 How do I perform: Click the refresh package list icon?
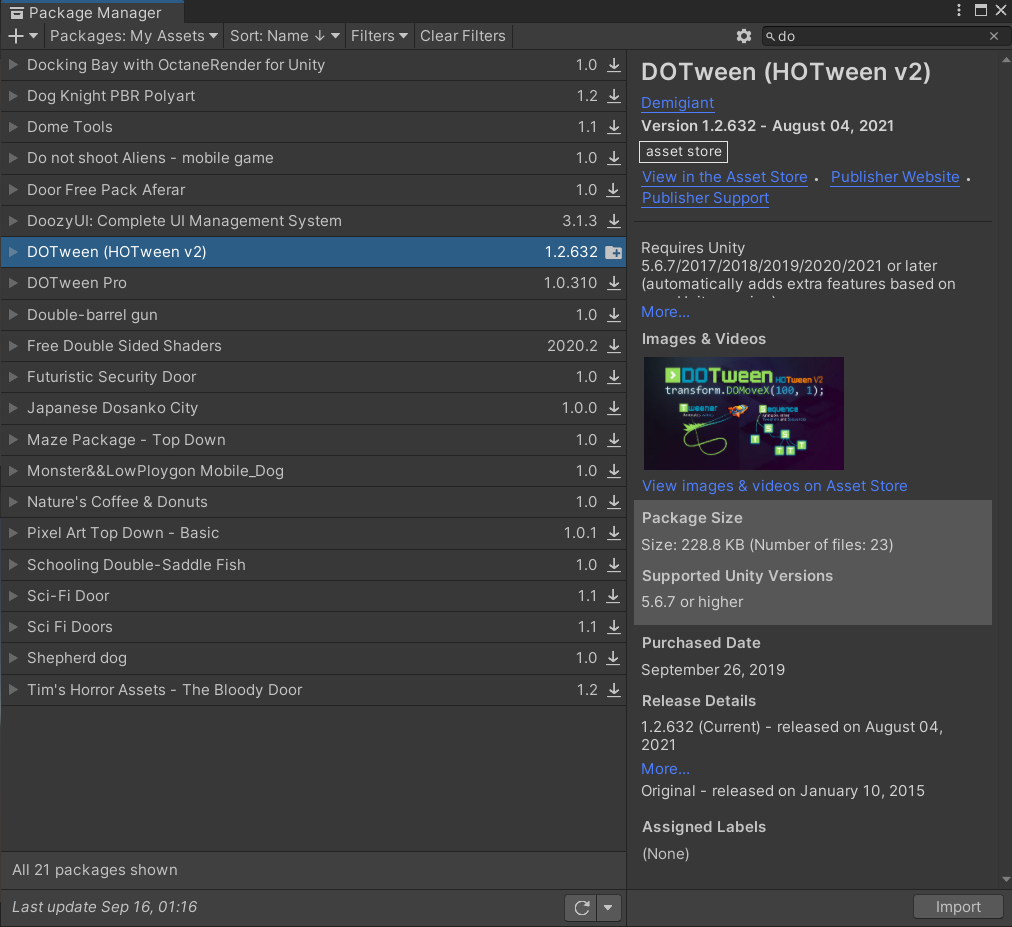tap(582, 908)
